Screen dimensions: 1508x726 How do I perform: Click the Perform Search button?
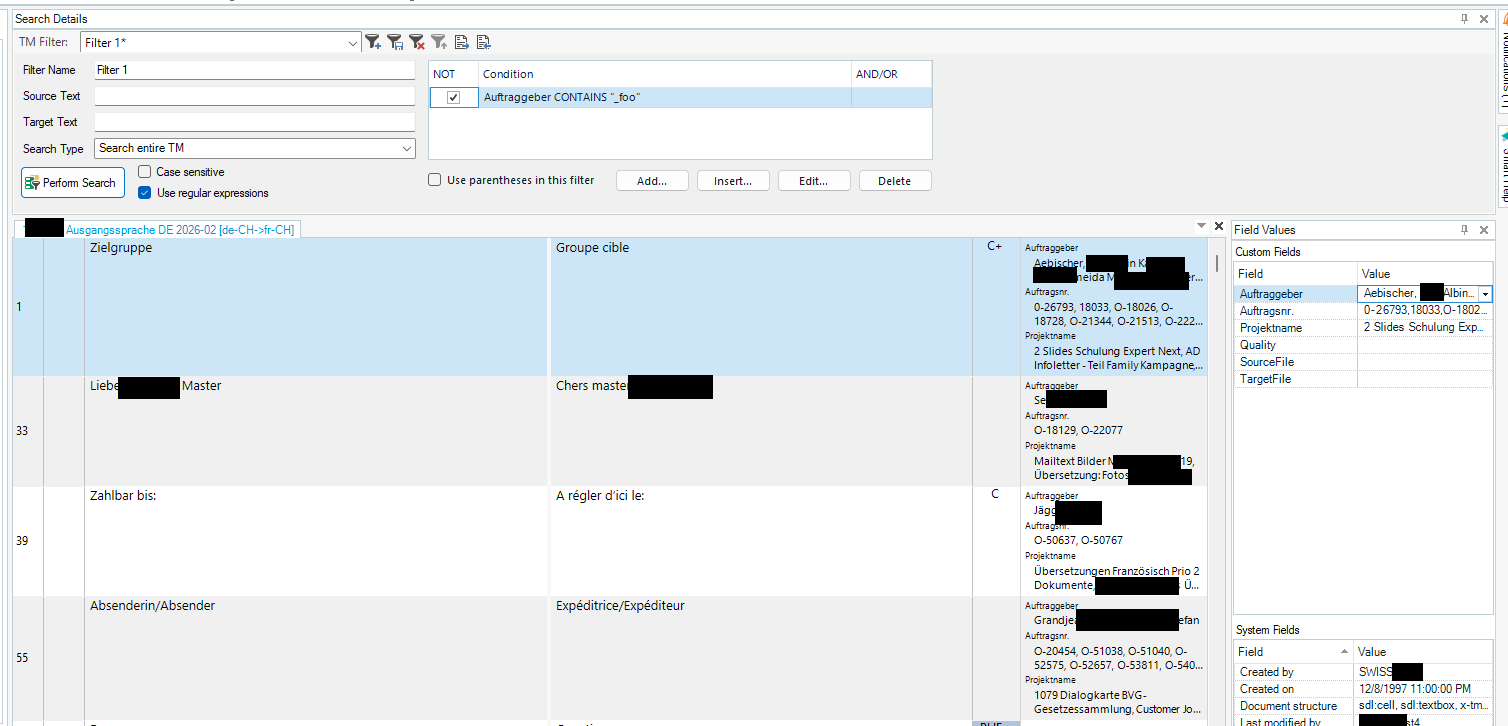[x=70, y=183]
